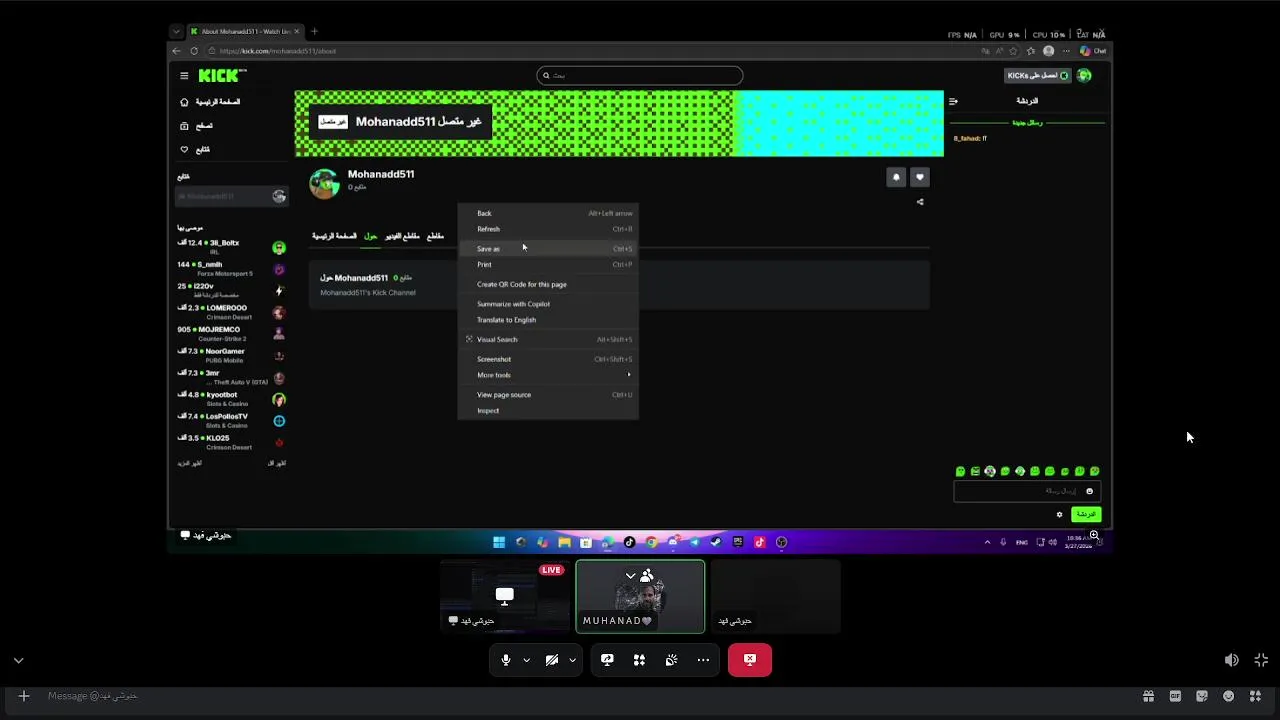Open the Kick hamburger sidebar menu
Viewport: 1280px width, 720px height.
click(x=184, y=76)
